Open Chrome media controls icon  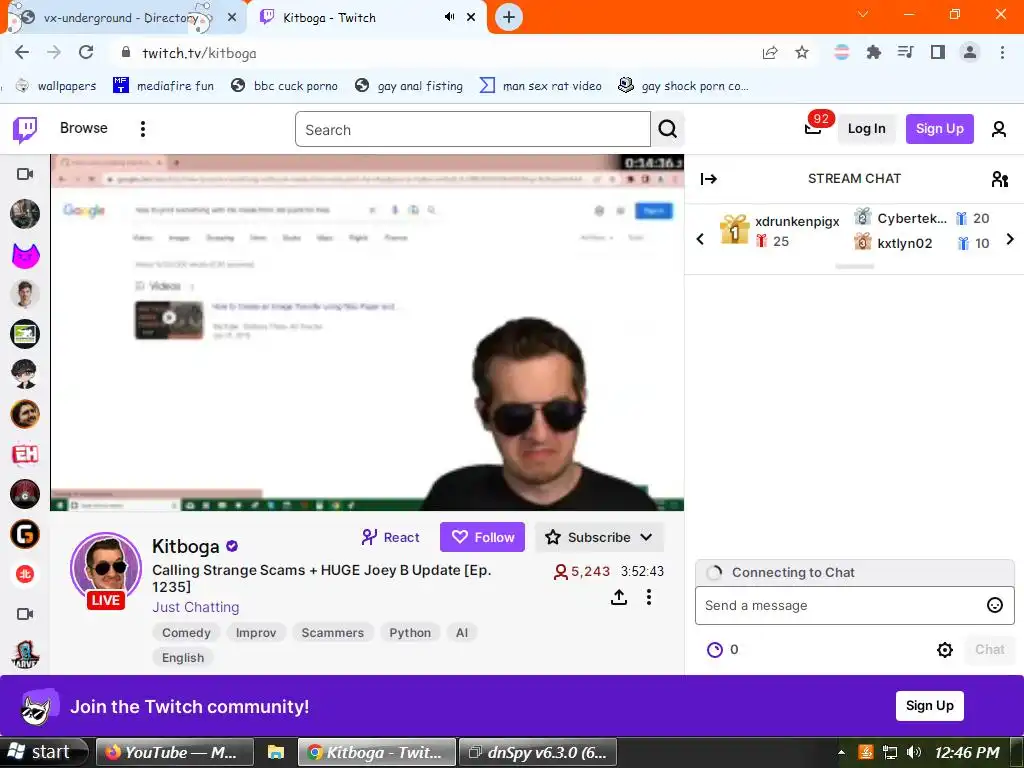[905, 53]
